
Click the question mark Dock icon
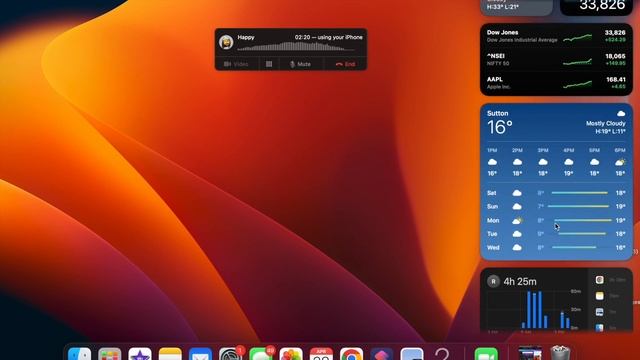442,354
